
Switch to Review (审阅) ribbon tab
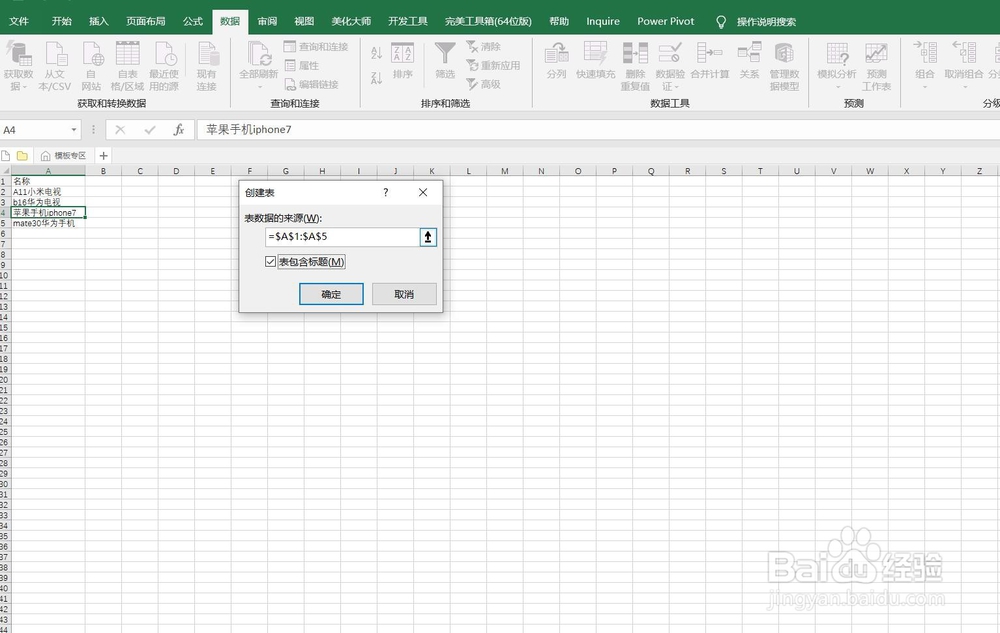click(x=267, y=21)
